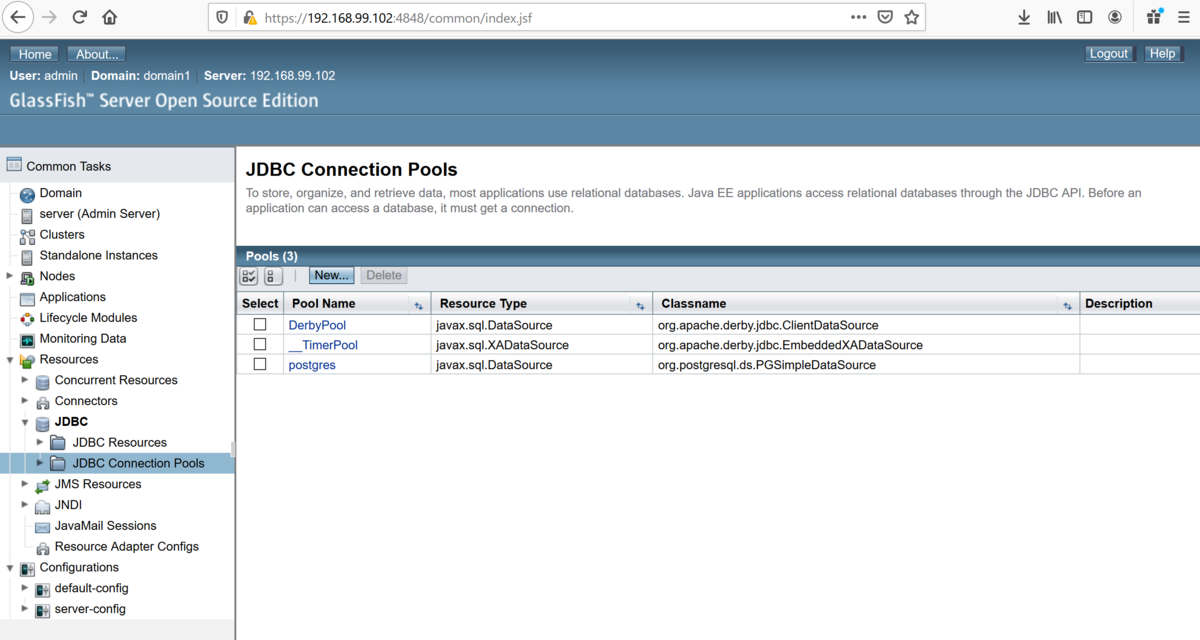Click the postgres row classname text
The width and height of the screenshot is (1200, 640).
[766, 365]
